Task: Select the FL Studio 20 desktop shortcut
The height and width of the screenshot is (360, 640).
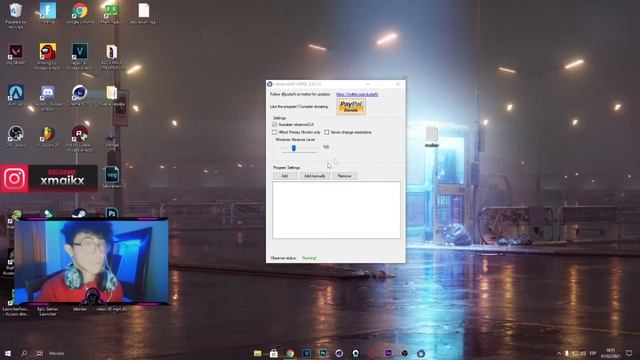Action: coord(48,136)
